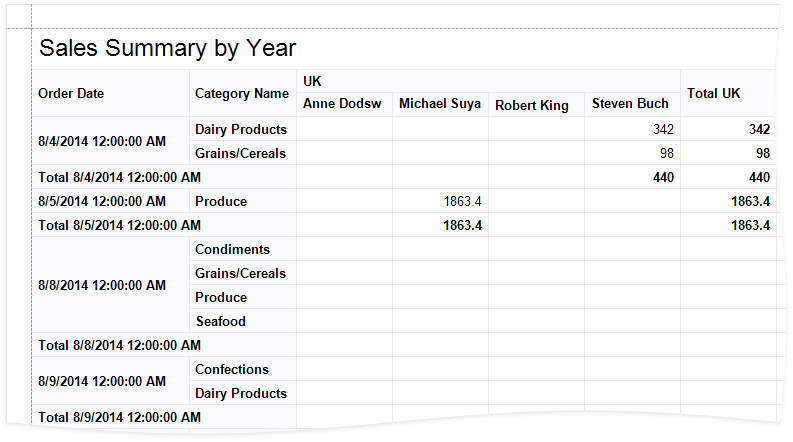
Task: Select the Order Date column header
Action: point(71,94)
